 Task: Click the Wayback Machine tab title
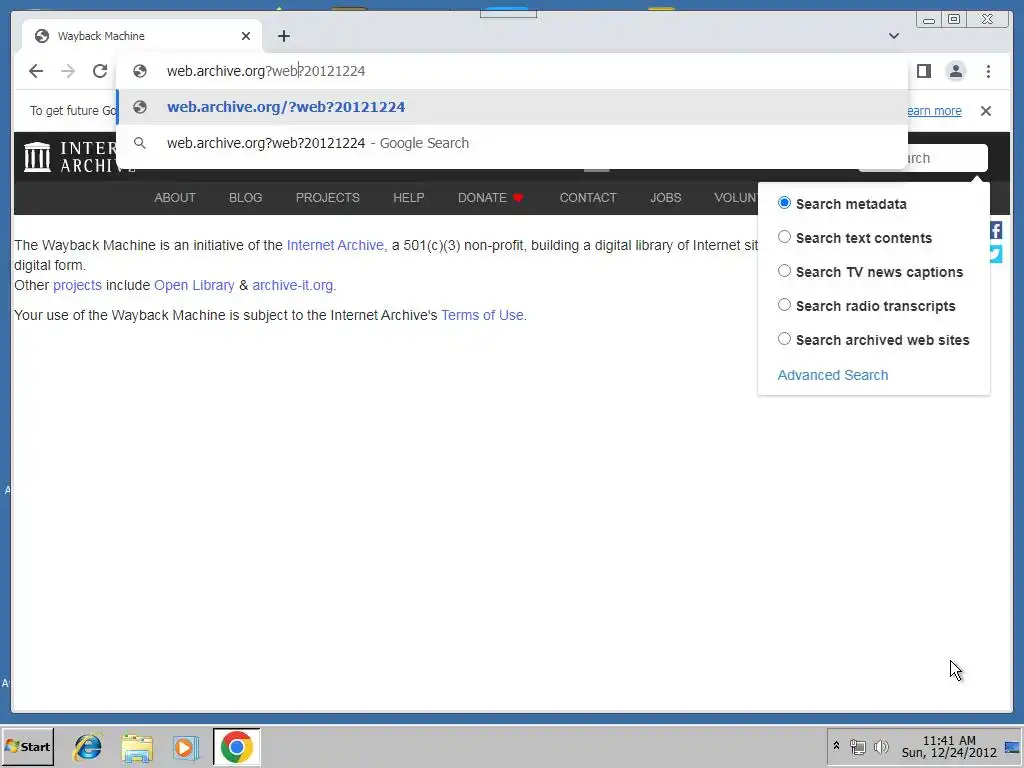(x=101, y=36)
